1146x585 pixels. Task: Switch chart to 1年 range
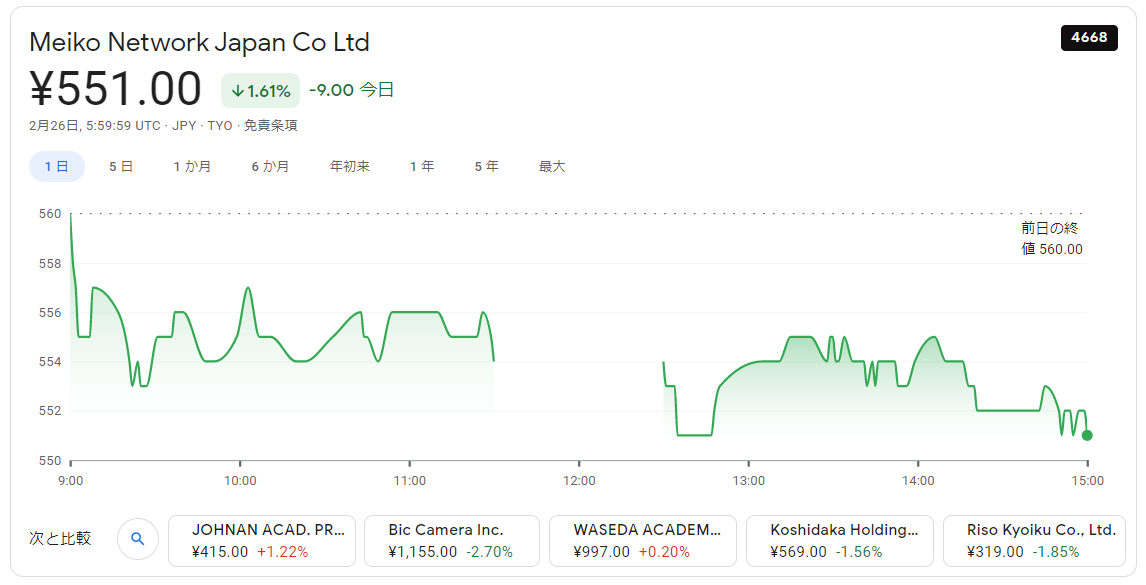tap(422, 167)
